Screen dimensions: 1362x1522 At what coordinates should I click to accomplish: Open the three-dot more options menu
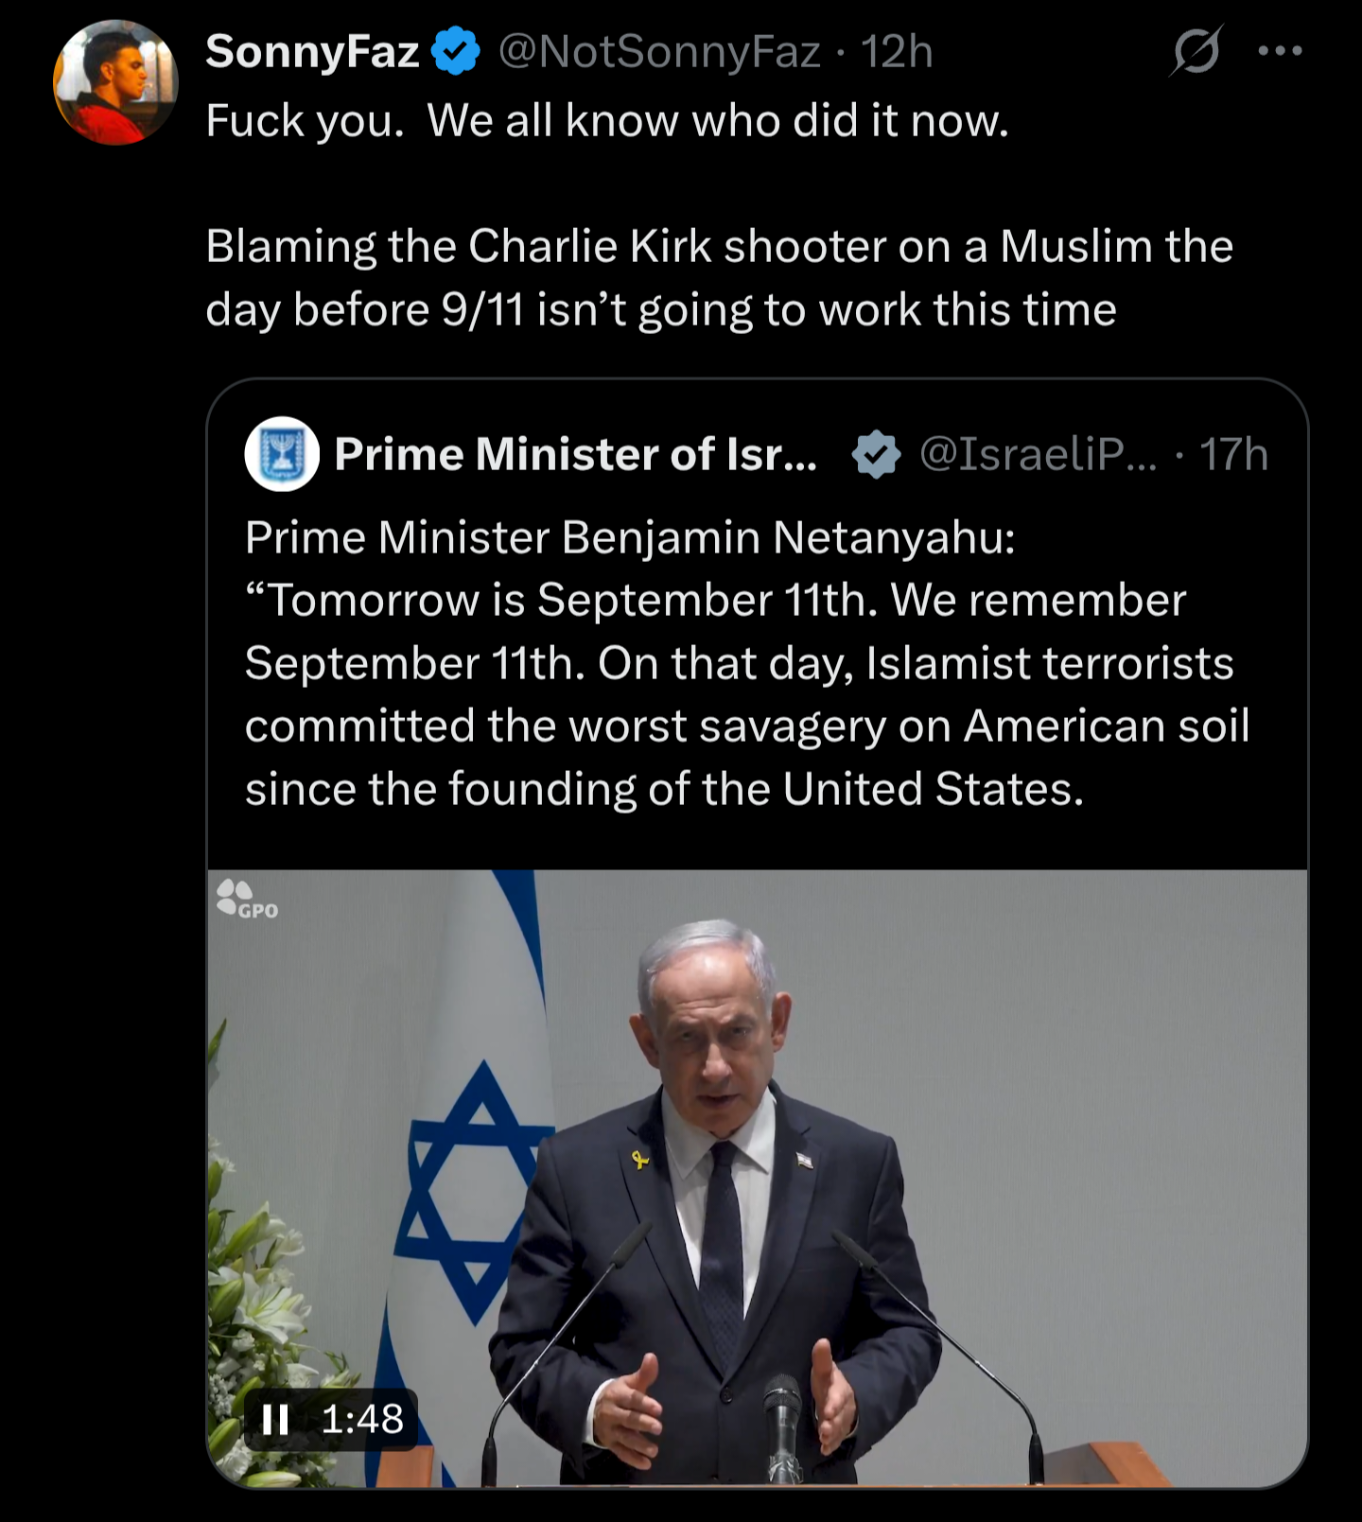tap(1280, 51)
